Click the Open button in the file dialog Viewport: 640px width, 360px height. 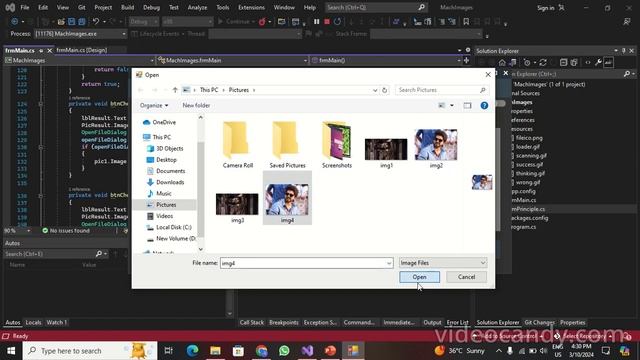pos(419,277)
